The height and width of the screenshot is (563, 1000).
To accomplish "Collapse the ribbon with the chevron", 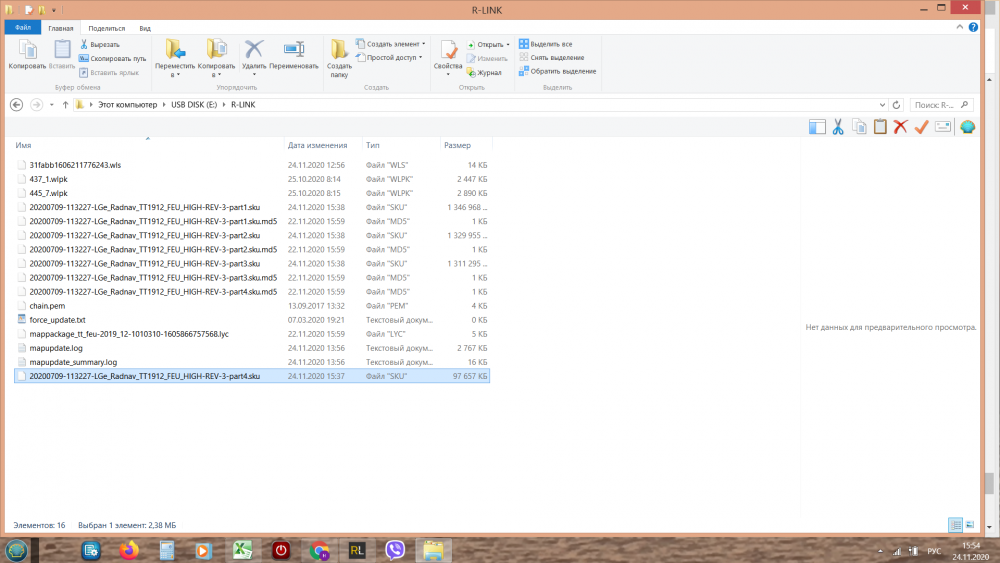I will tap(959, 27).
